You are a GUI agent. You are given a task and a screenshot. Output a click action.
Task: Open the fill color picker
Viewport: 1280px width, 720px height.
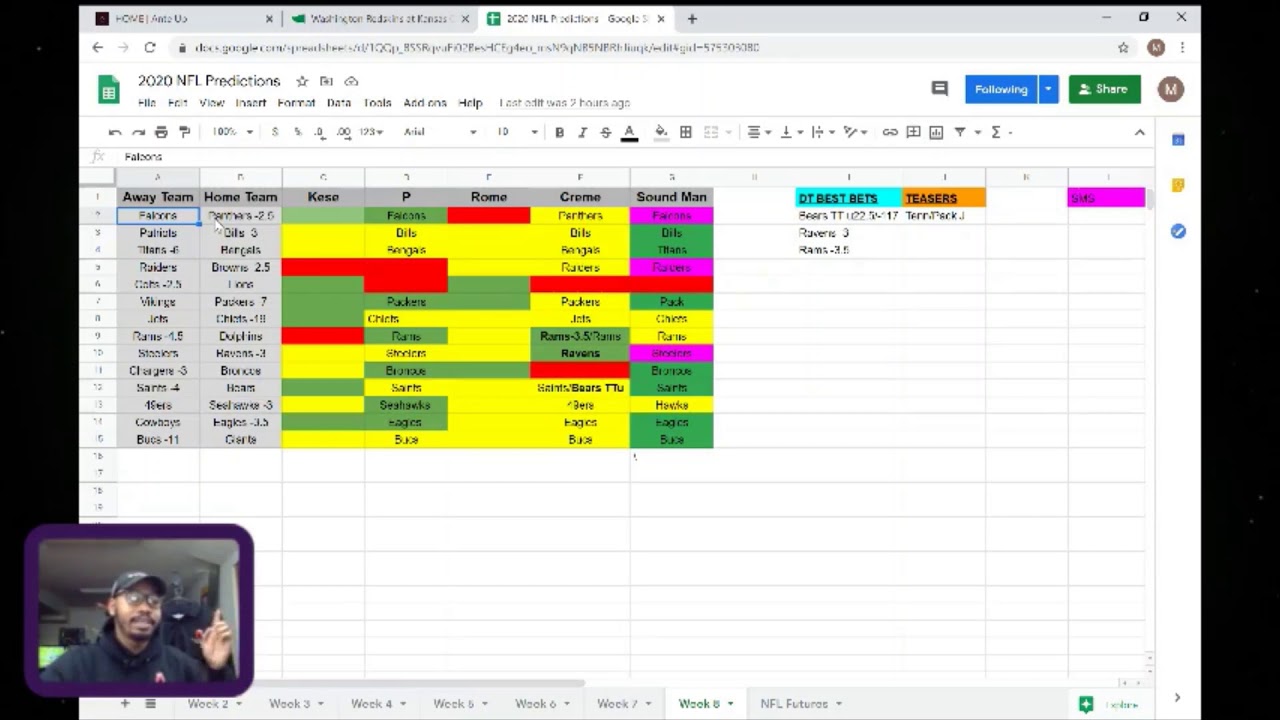[x=661, y=132]
